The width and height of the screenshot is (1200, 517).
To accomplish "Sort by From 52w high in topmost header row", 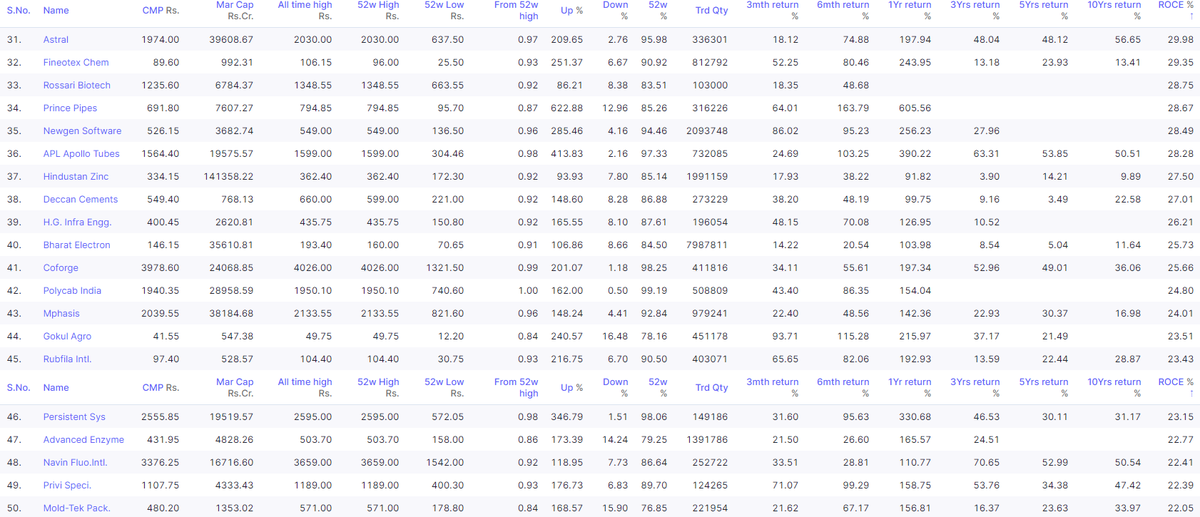I will pos(517,11).
